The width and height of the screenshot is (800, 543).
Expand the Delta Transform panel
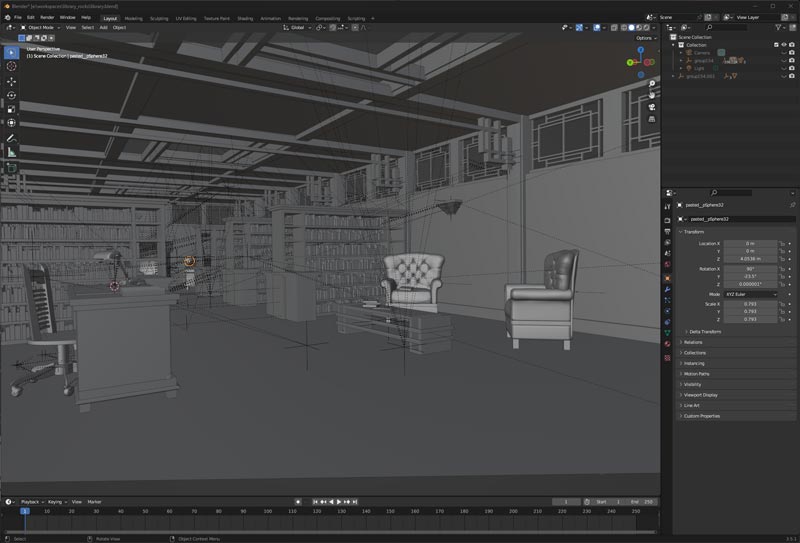(x=705, y=331)
